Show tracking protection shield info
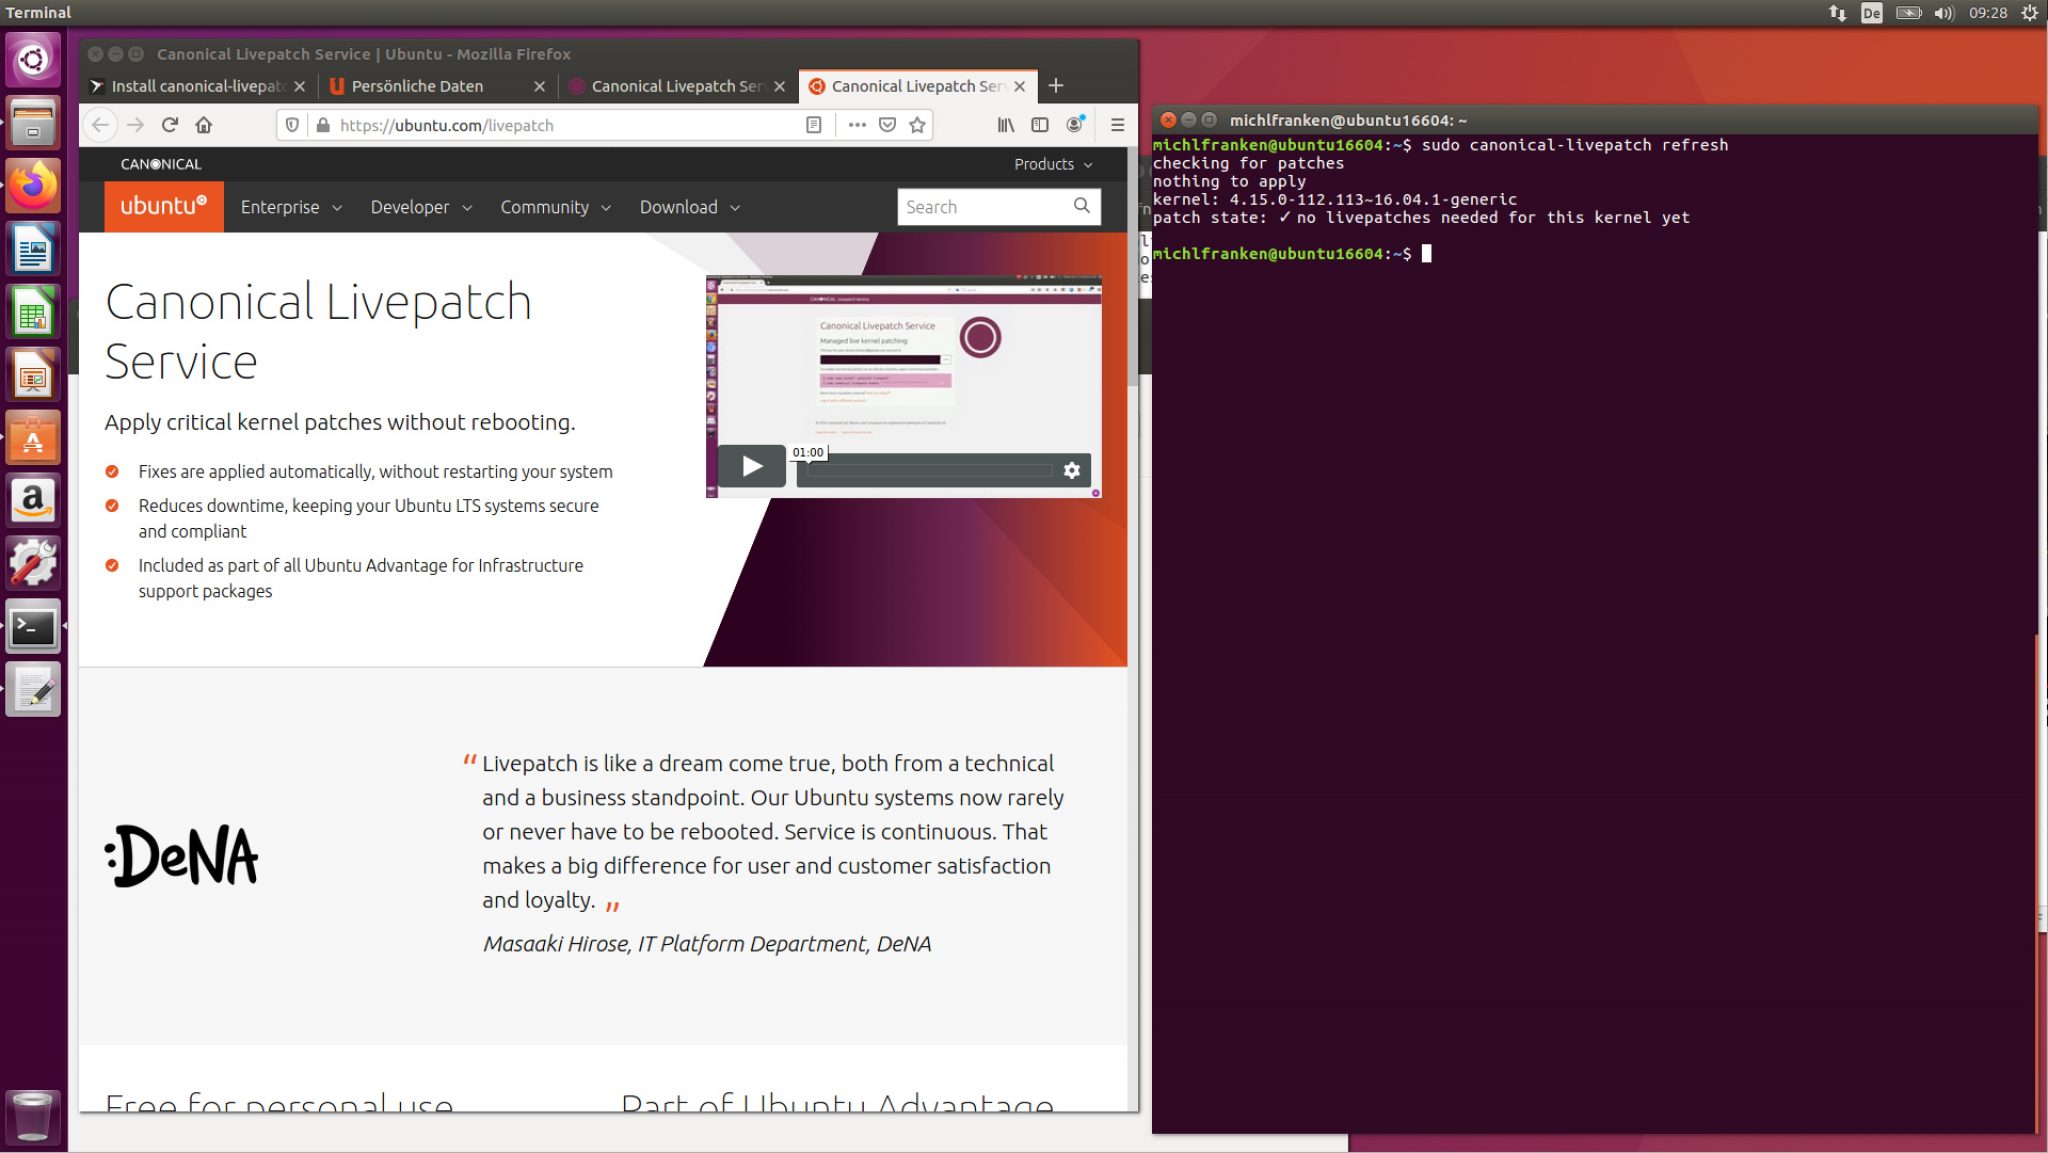The width and height of the screenshot is (2048, 1153). [292, 125]
